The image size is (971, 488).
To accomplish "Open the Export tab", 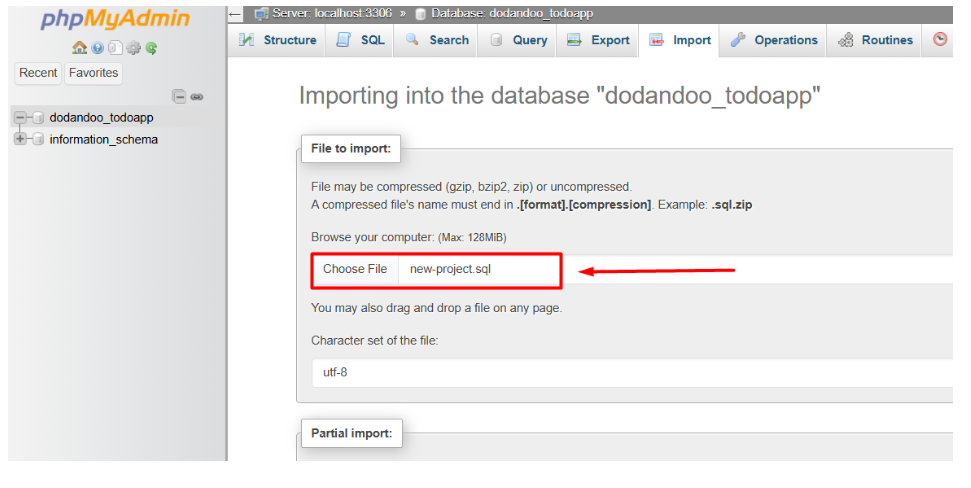I will 598,40.
